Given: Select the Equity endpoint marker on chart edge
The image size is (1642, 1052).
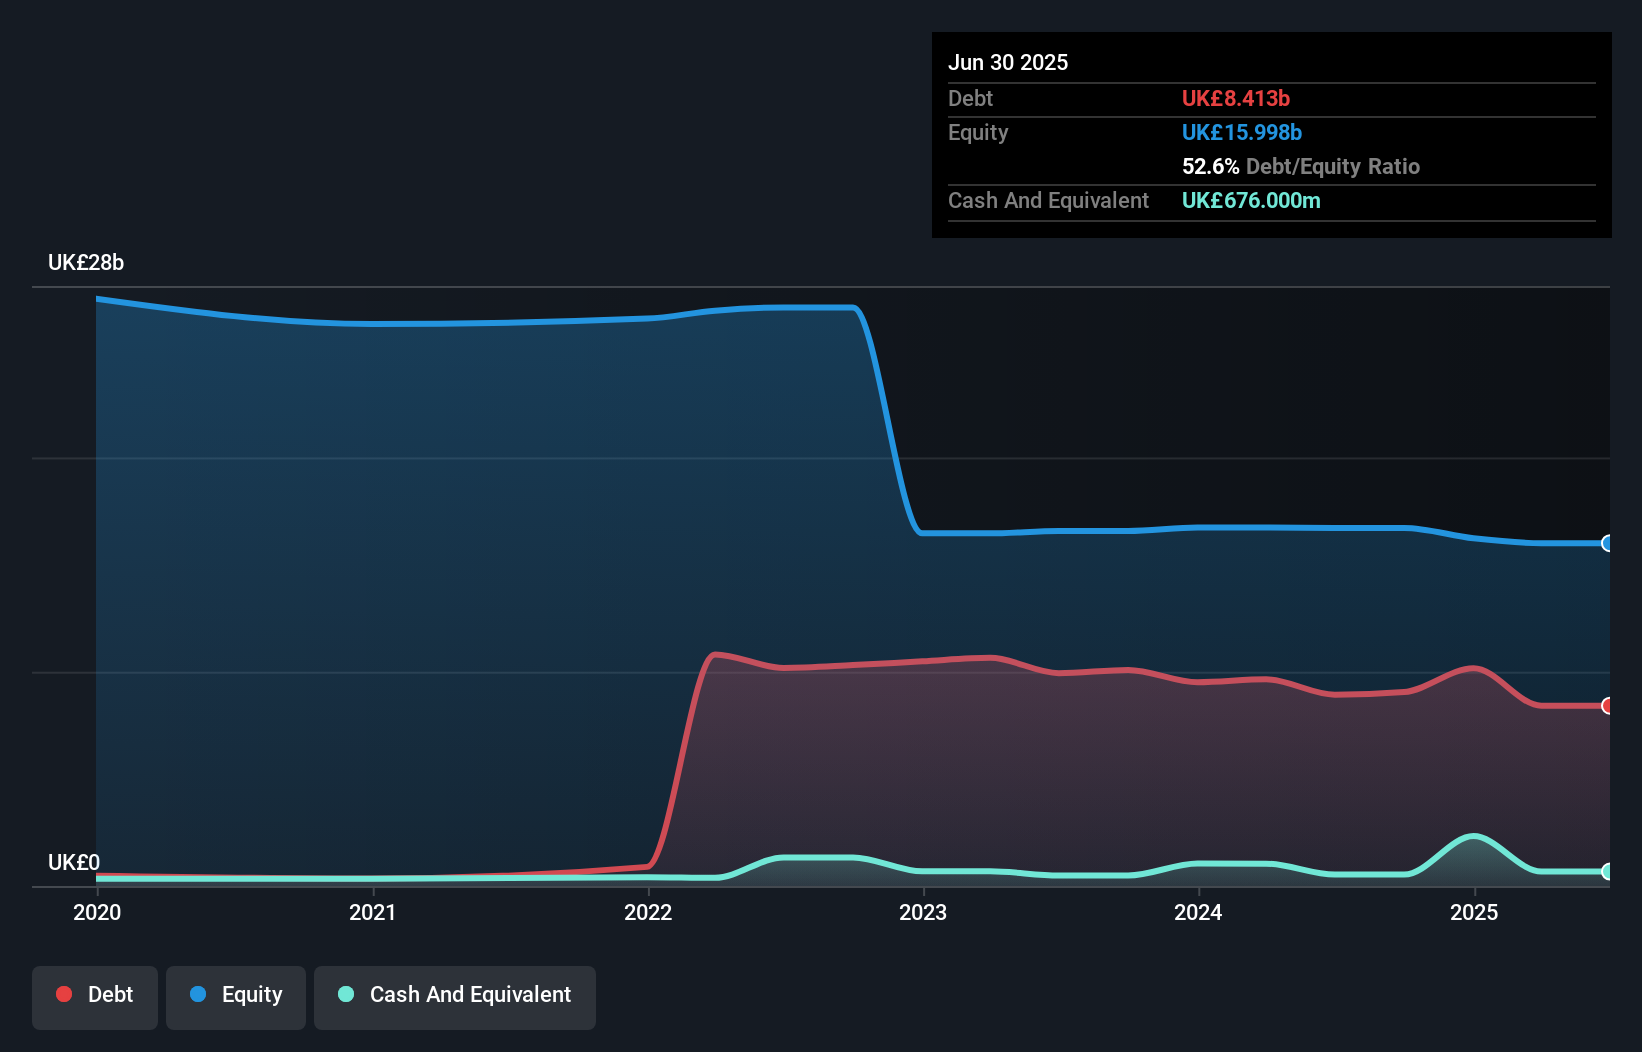Looking at the screenshot, I should click(x=1607, y=543).
